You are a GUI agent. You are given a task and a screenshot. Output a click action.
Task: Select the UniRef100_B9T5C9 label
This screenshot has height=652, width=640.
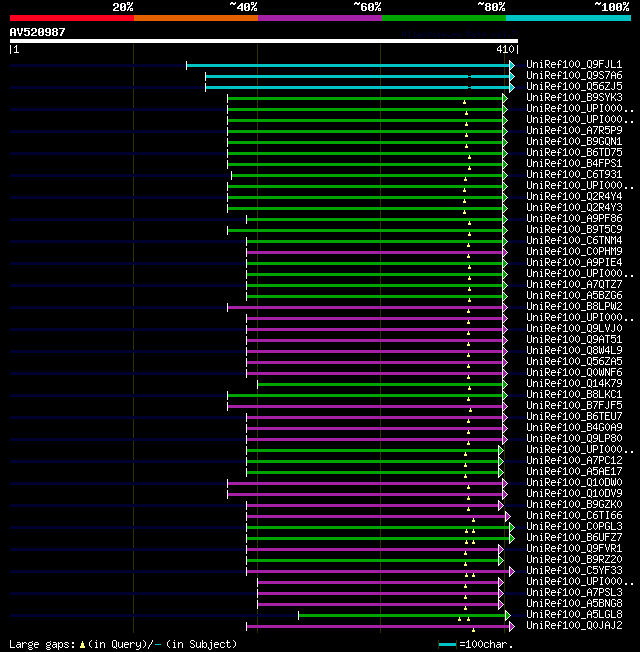(574, 230)
